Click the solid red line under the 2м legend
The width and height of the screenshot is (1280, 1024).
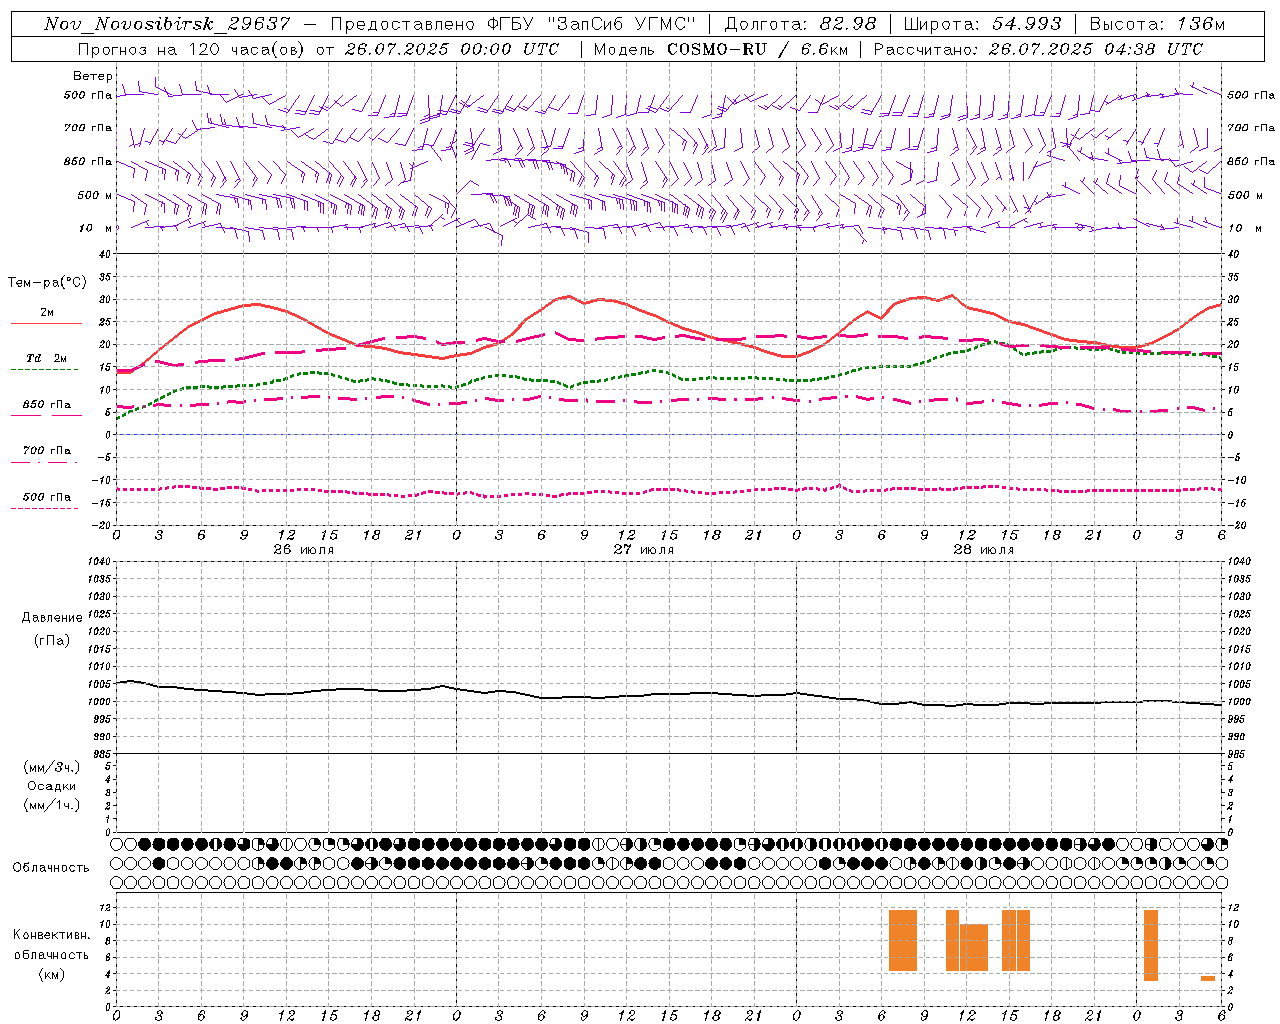point(46,323)
